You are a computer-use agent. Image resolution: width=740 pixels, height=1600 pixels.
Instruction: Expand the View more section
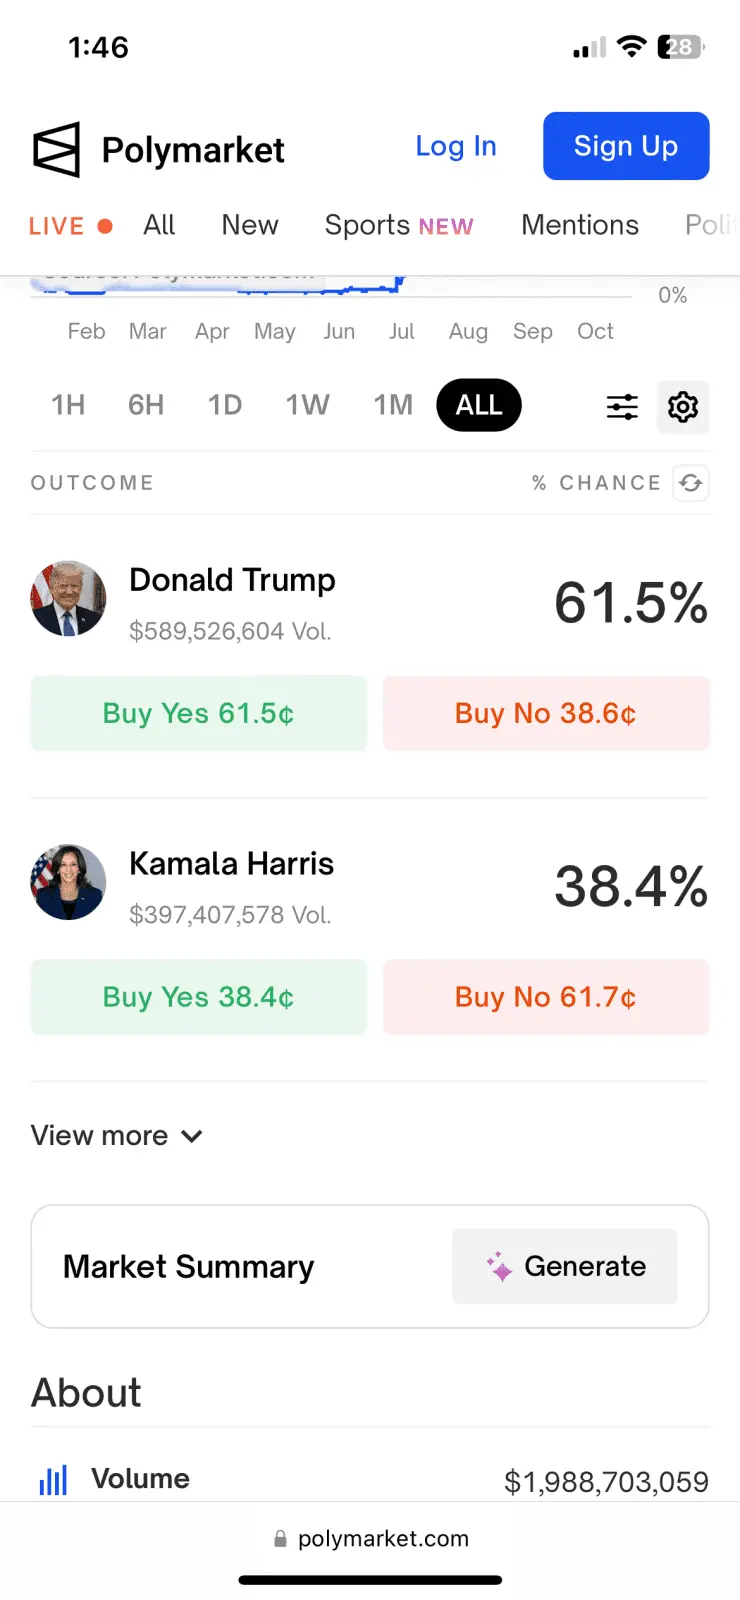[x=117, y=1136]
